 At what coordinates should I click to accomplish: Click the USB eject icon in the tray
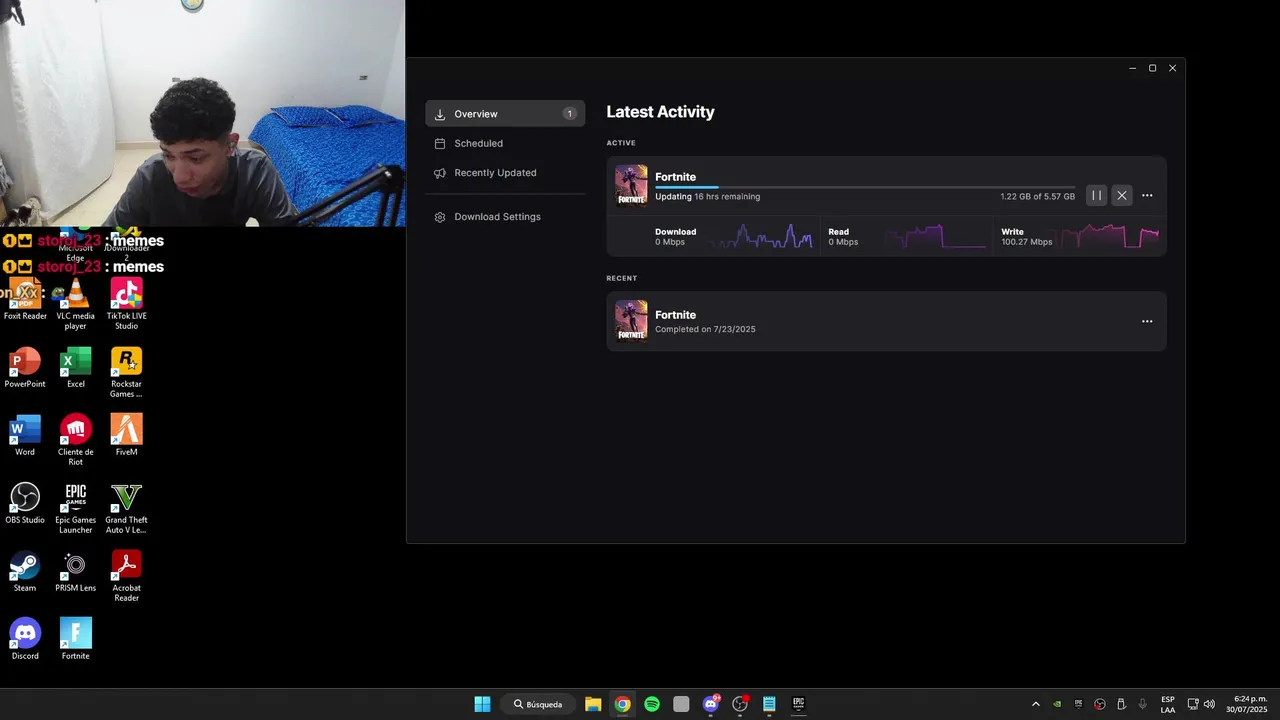1121,704
